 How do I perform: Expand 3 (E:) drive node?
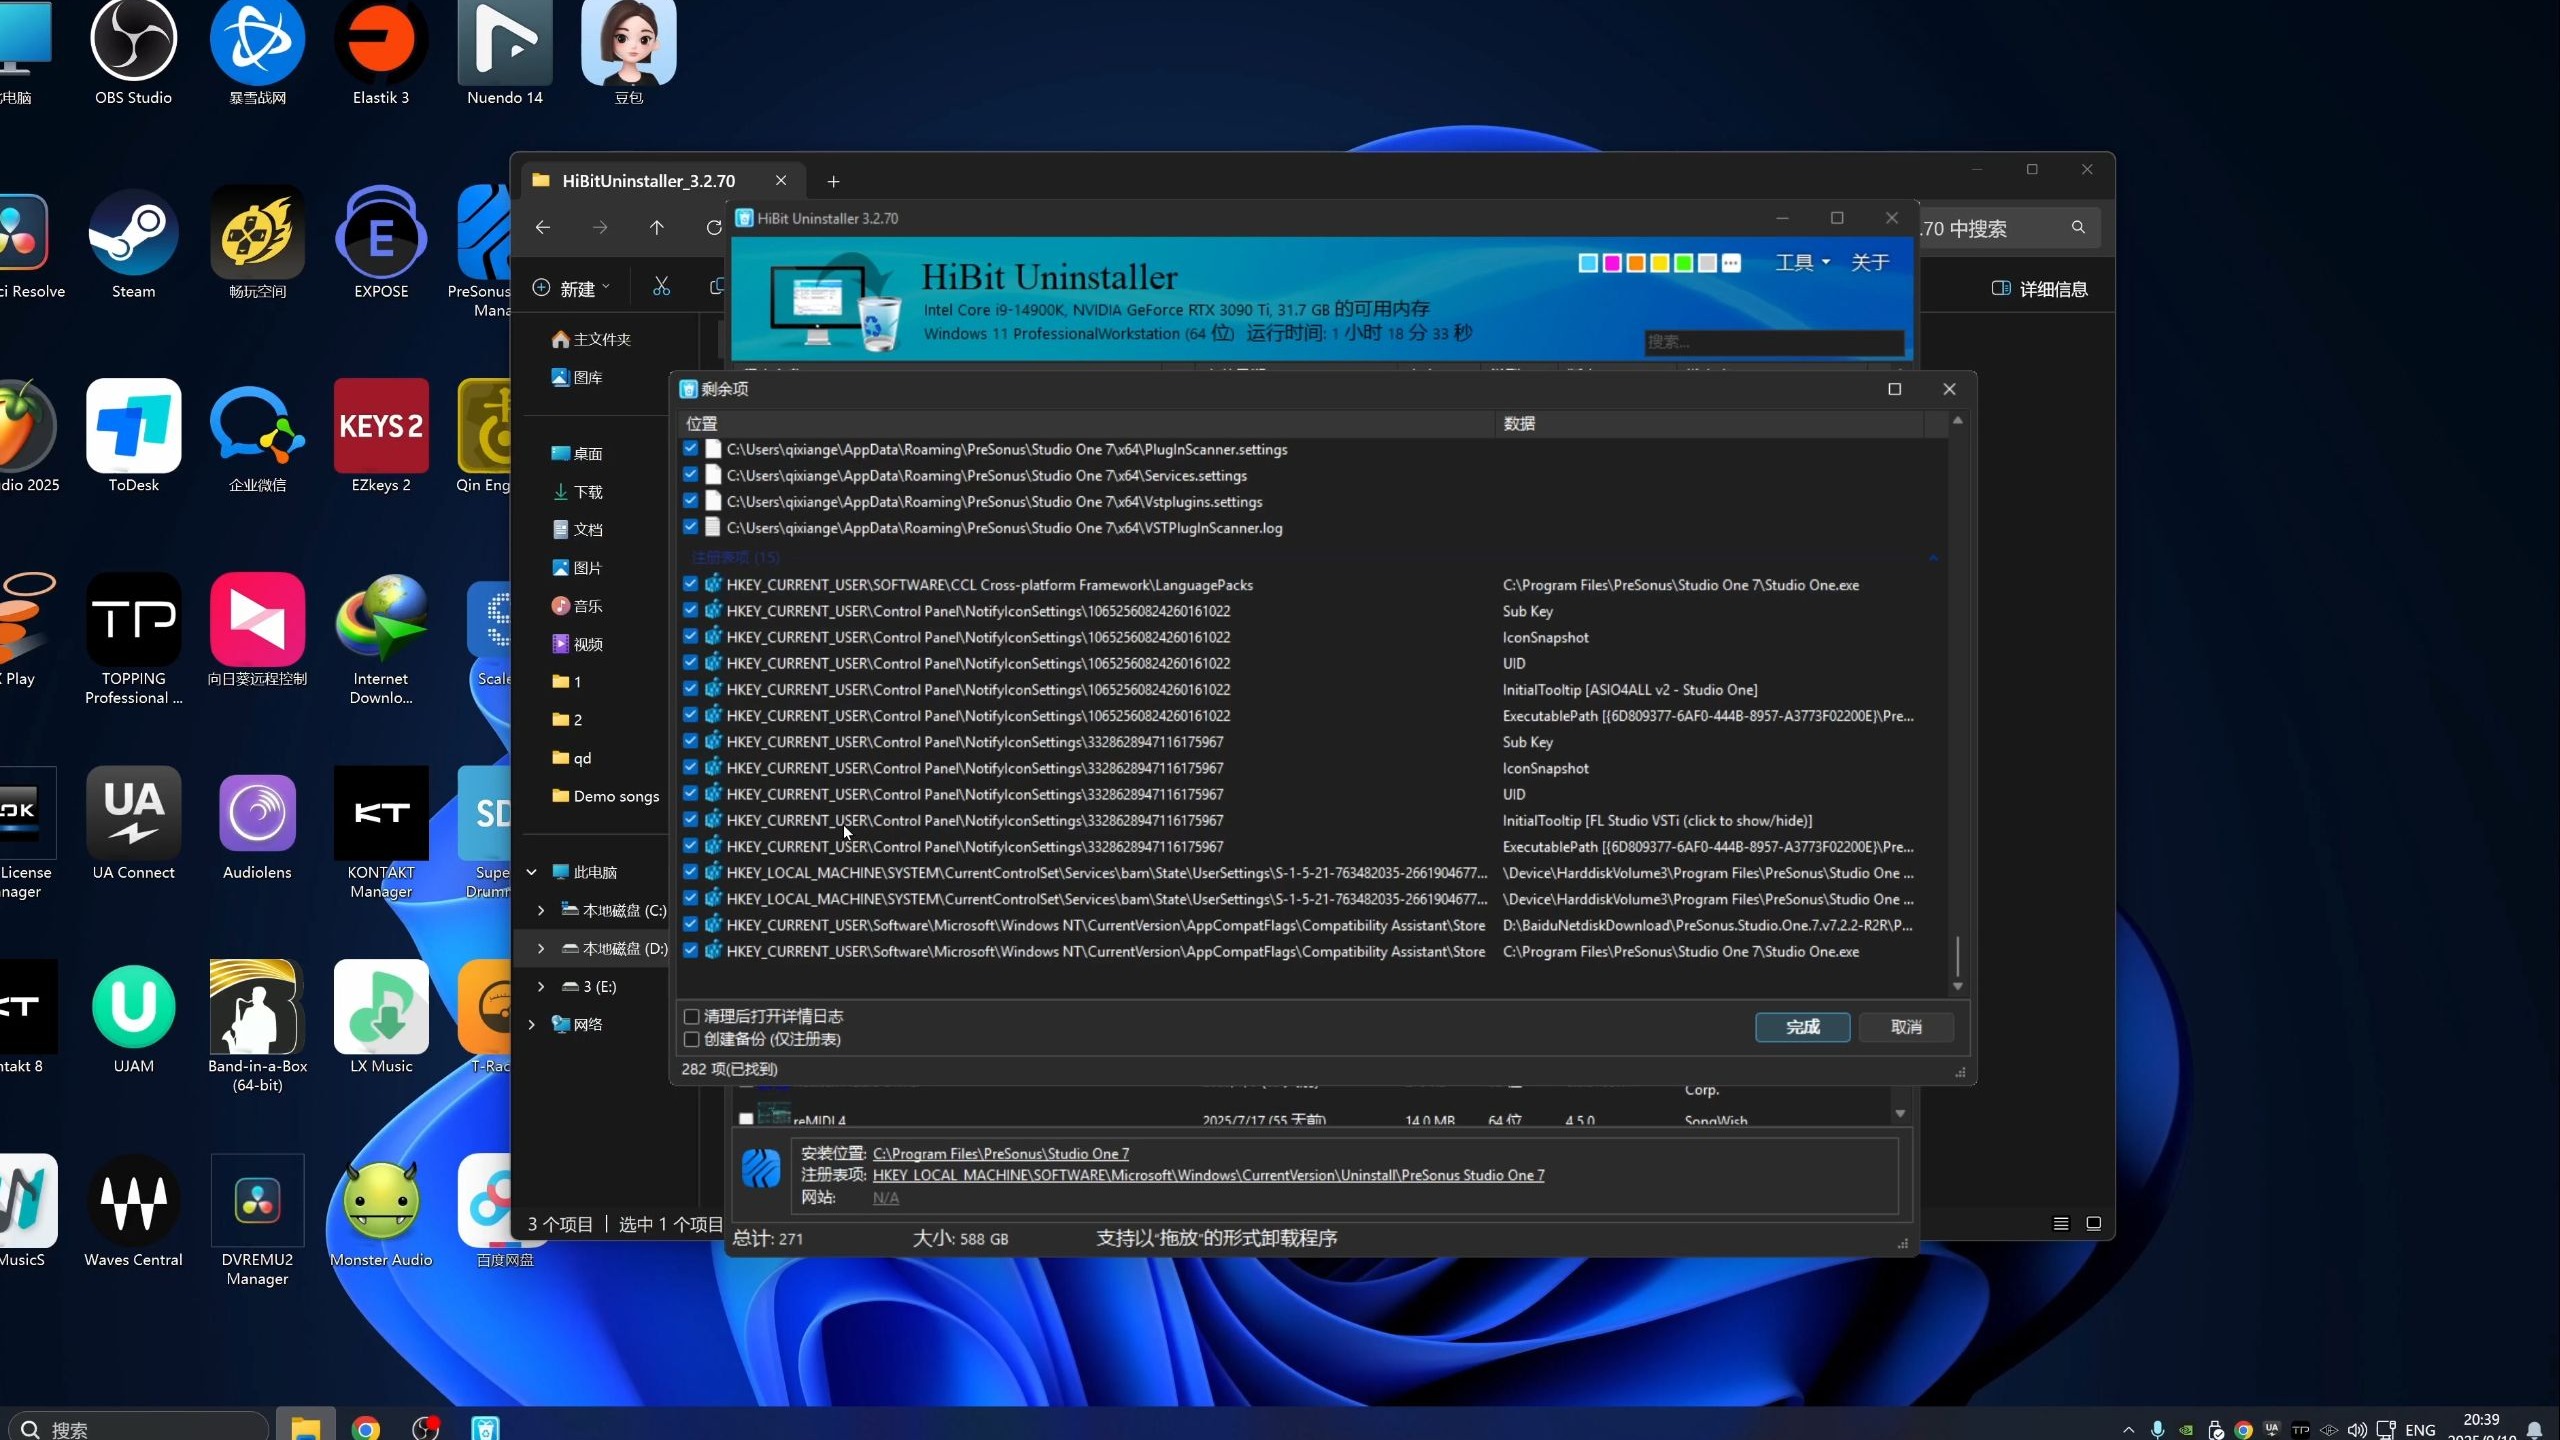(541, 986)
